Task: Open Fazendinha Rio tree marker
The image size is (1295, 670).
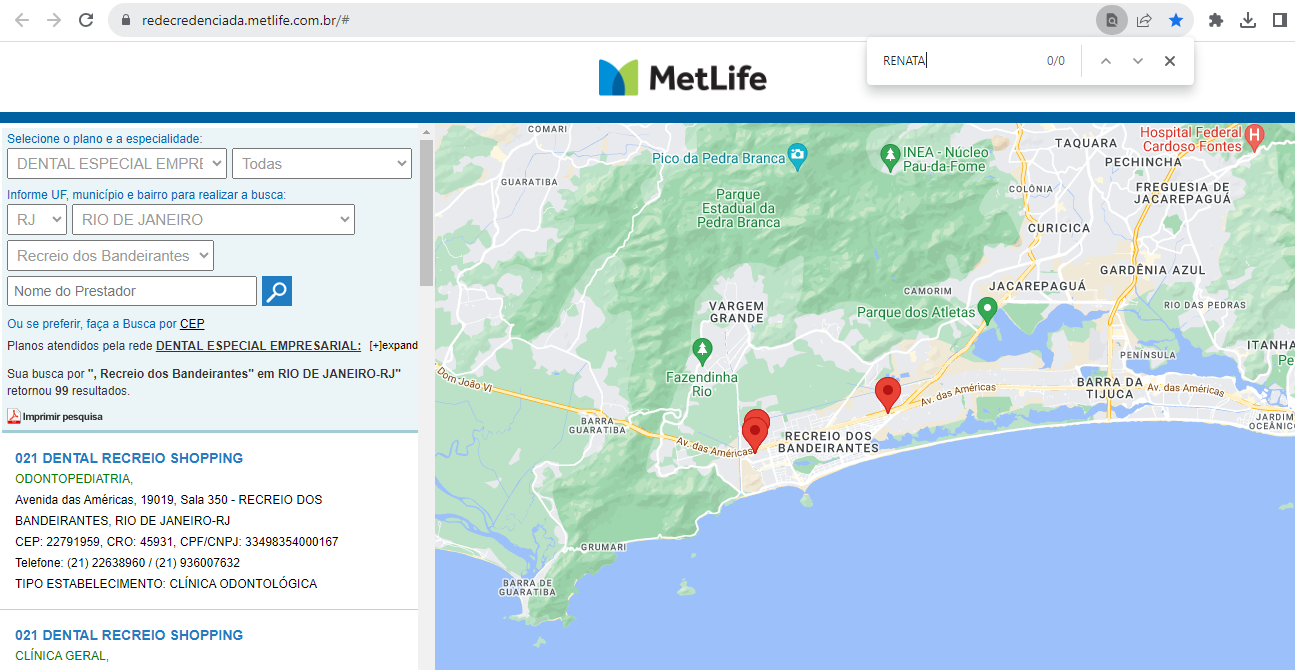Action: pos(702,351)
